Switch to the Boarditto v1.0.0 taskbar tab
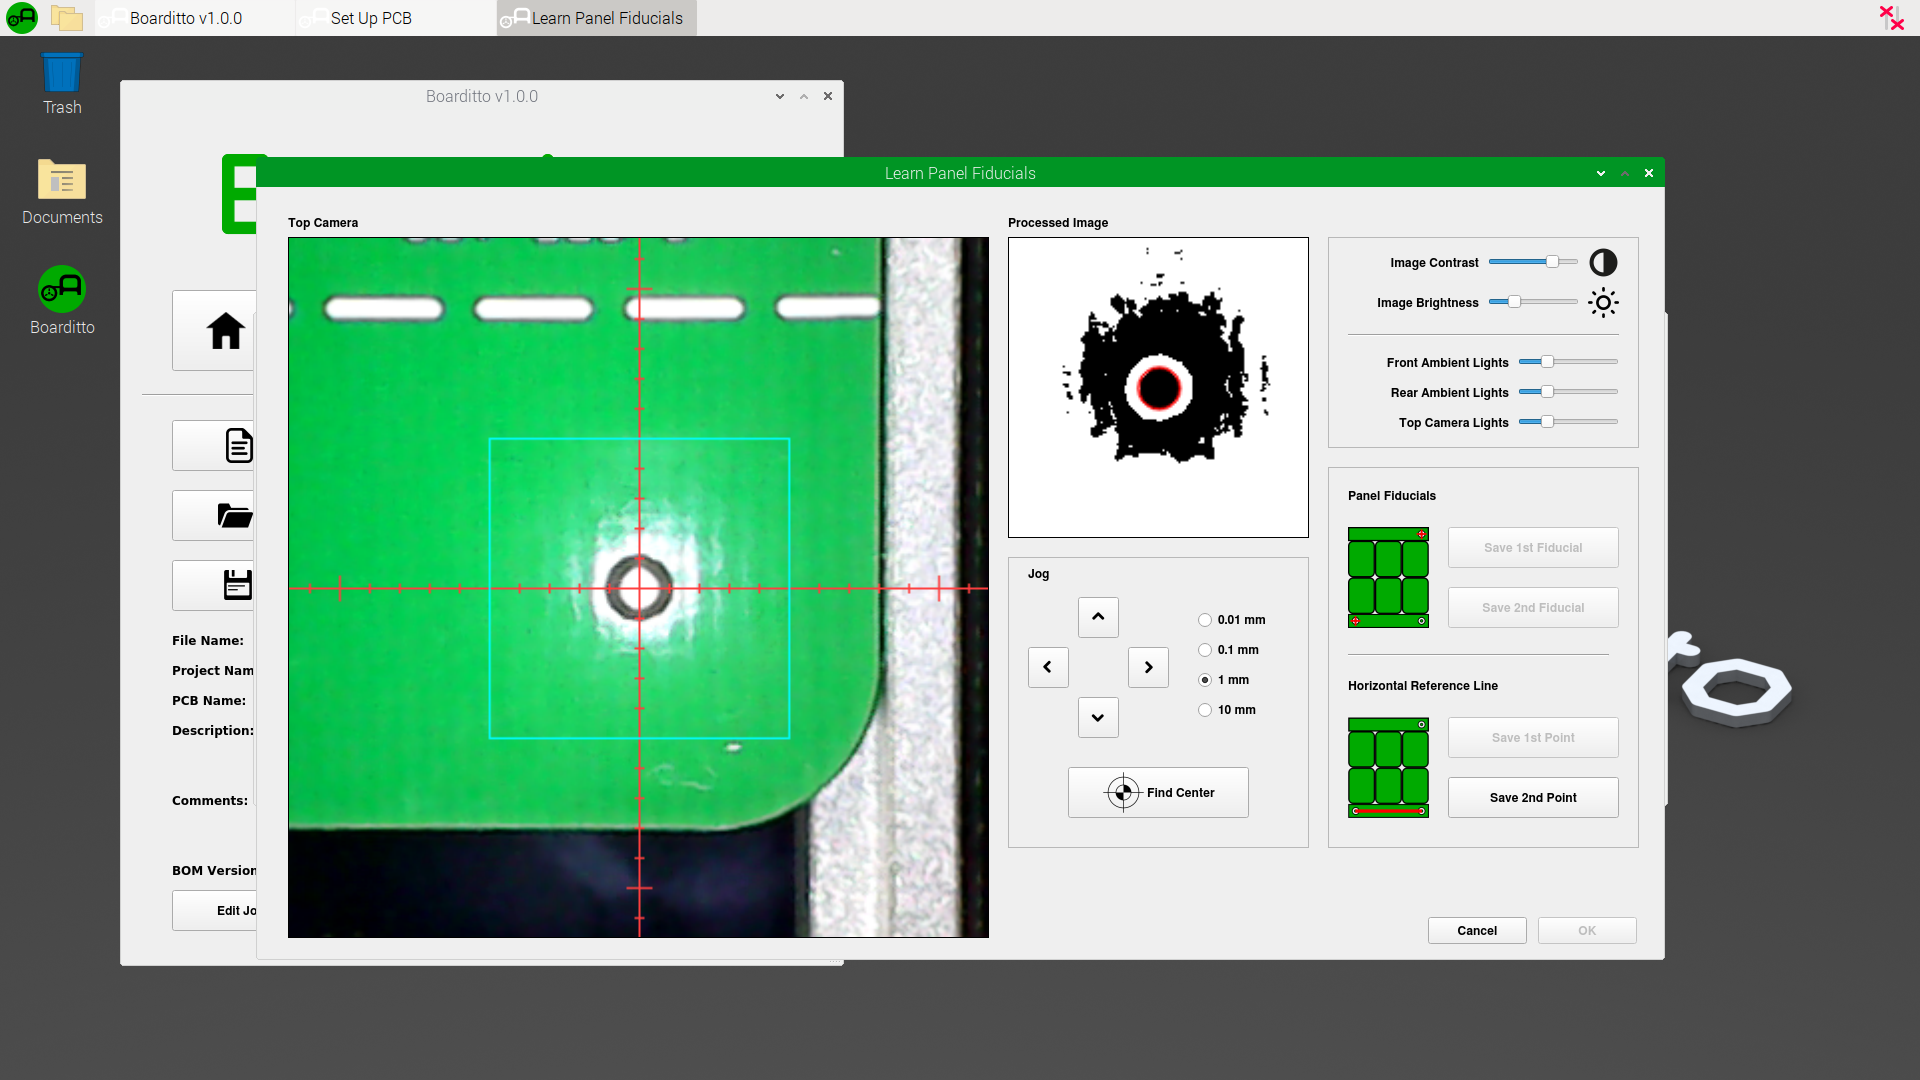Viewport: 1920px width, 1080px height. click(186, 18)
